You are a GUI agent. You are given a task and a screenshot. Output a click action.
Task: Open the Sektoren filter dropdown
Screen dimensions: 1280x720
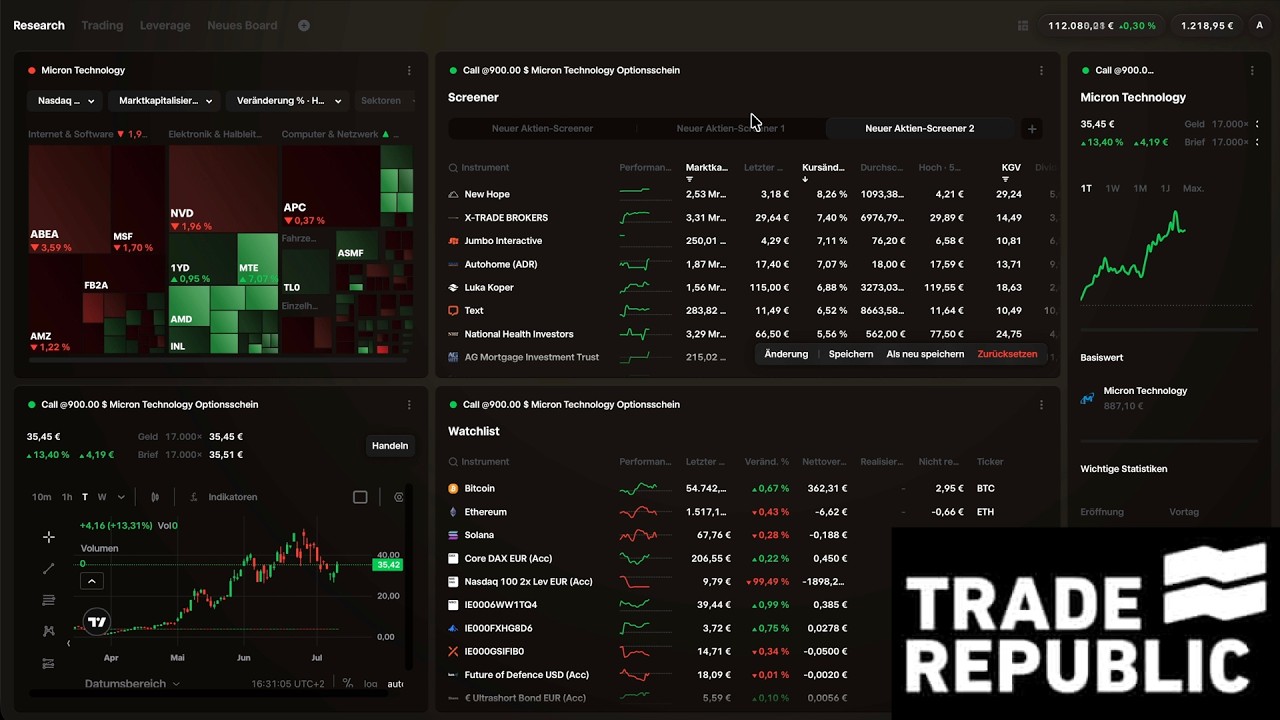click(x=385, y=101)
